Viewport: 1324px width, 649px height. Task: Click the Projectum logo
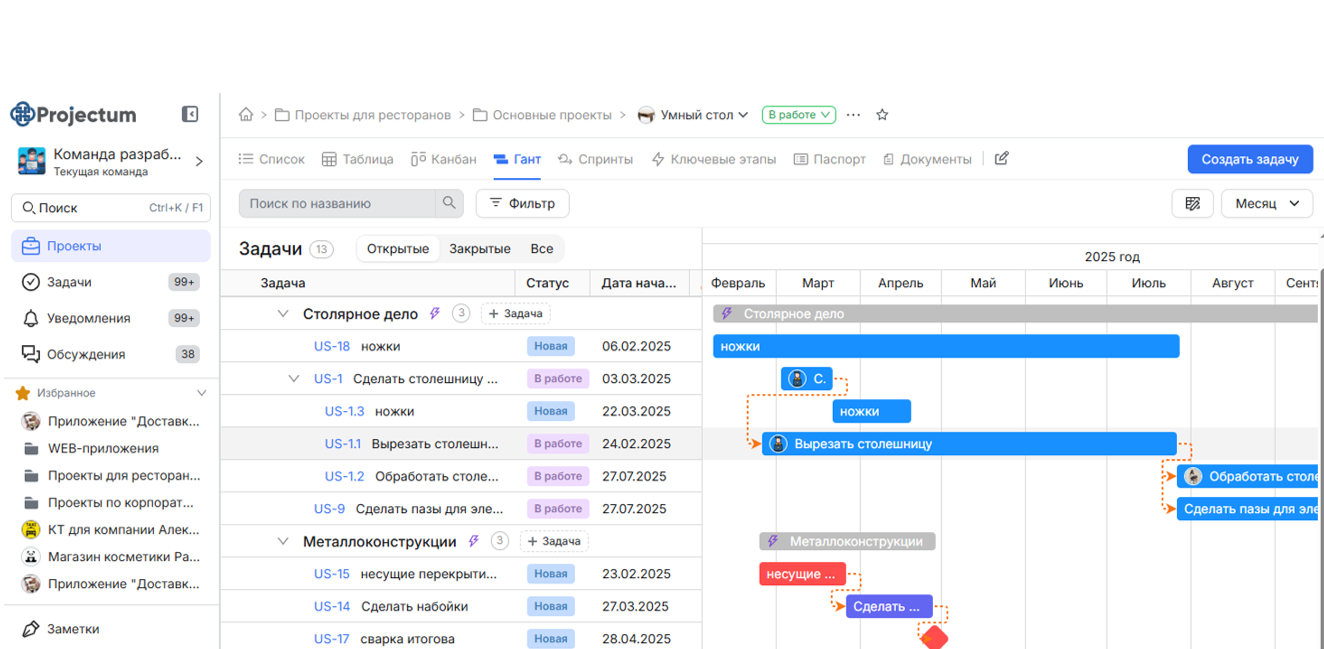(x=73, y=114)
